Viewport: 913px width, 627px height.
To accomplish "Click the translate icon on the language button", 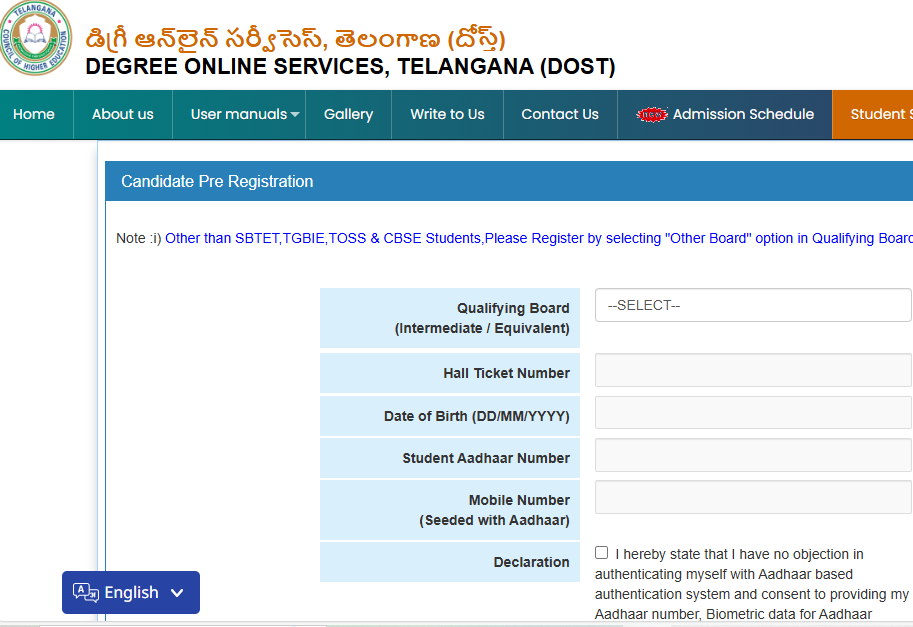I will coord(86,593).
